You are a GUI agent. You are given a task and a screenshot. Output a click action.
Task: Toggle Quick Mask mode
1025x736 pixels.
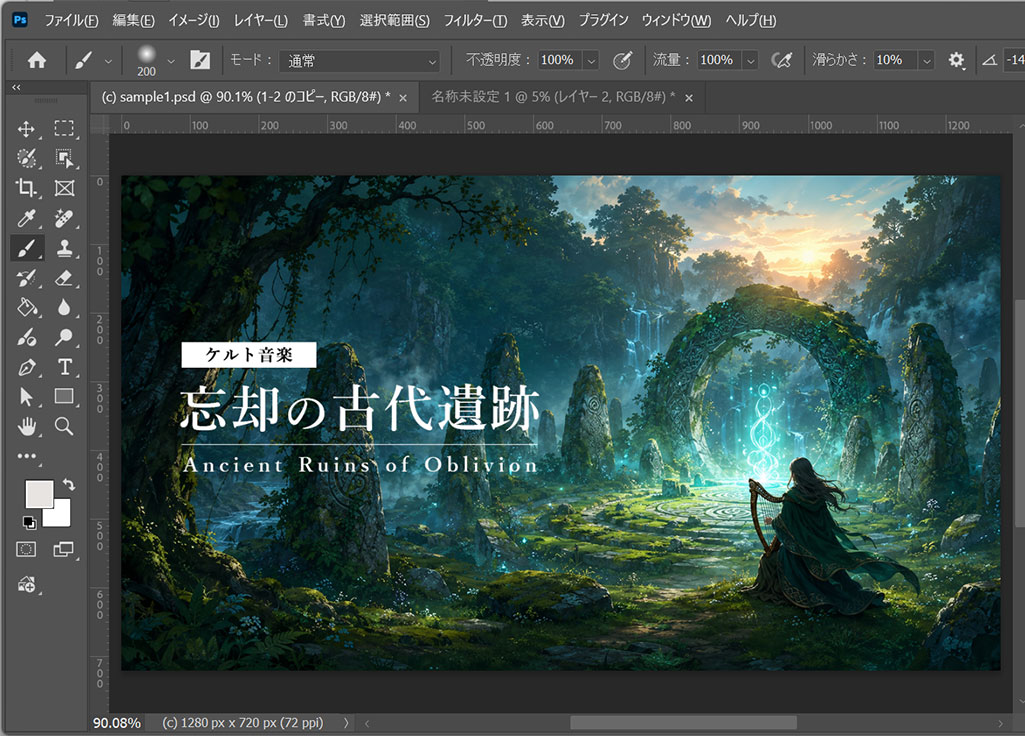pos(26,549)
